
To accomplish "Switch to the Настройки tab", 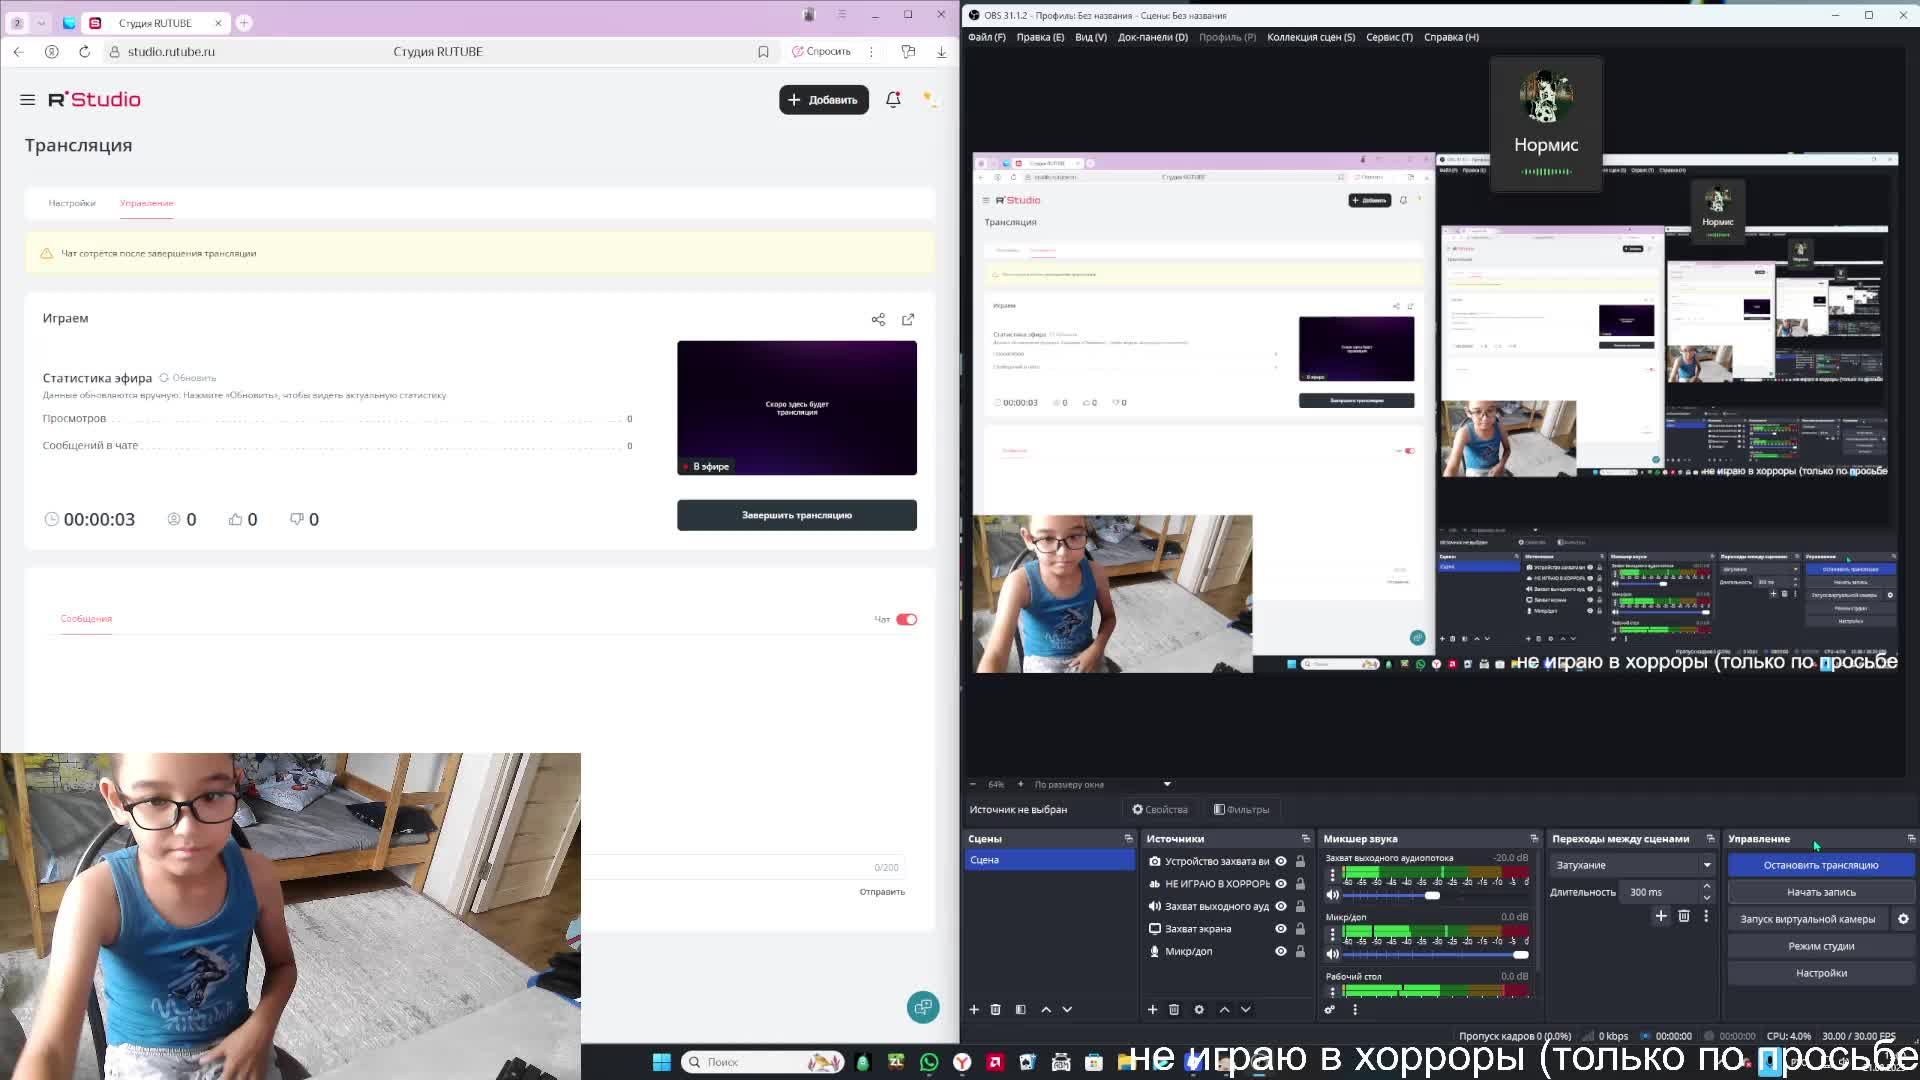I will click(x=72, y=203).
